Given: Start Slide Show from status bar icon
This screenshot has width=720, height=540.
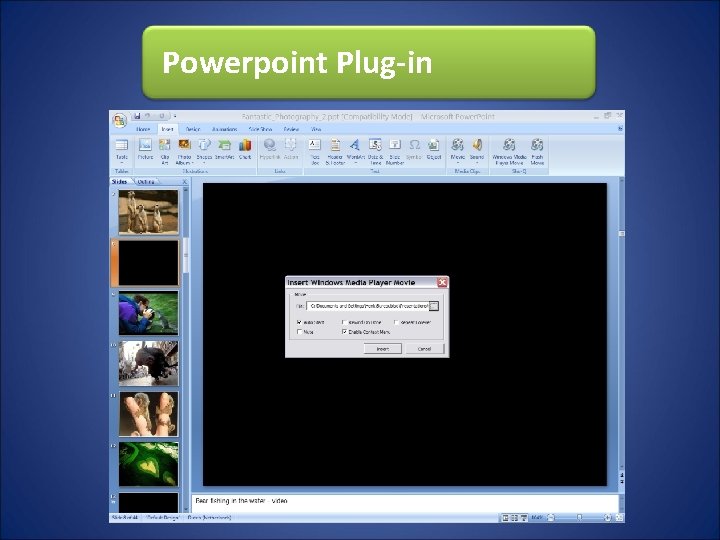Looking at the screenshot, I should (523, 518).
